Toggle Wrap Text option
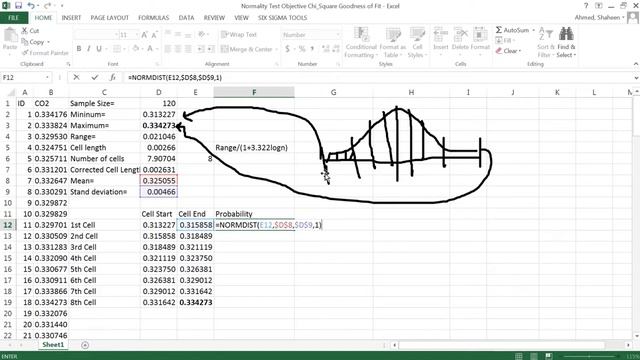640x360 pixels. pyautogui.click(x=239, y=35)
